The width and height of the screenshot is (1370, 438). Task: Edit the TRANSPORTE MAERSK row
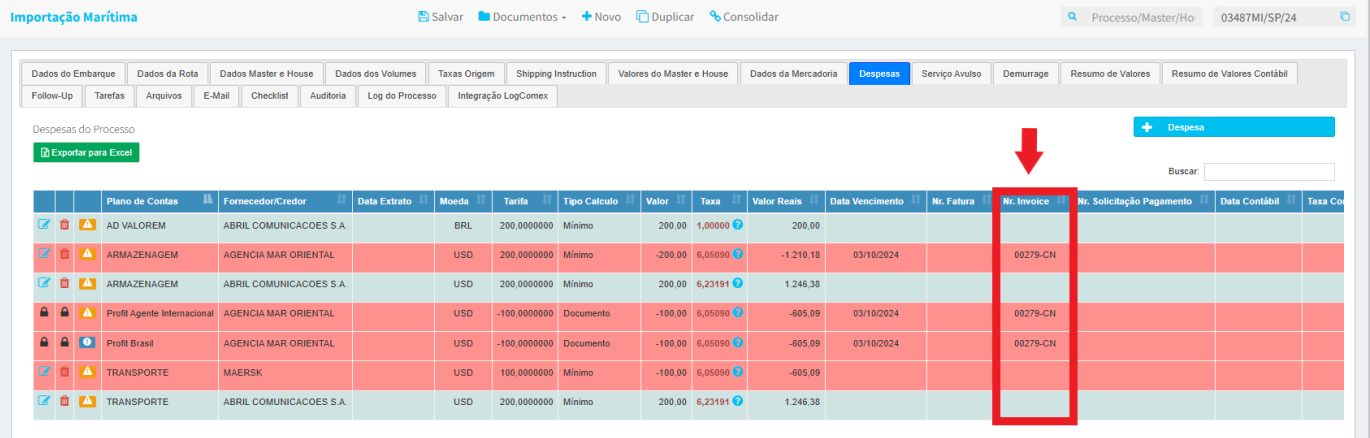(44, 372)
